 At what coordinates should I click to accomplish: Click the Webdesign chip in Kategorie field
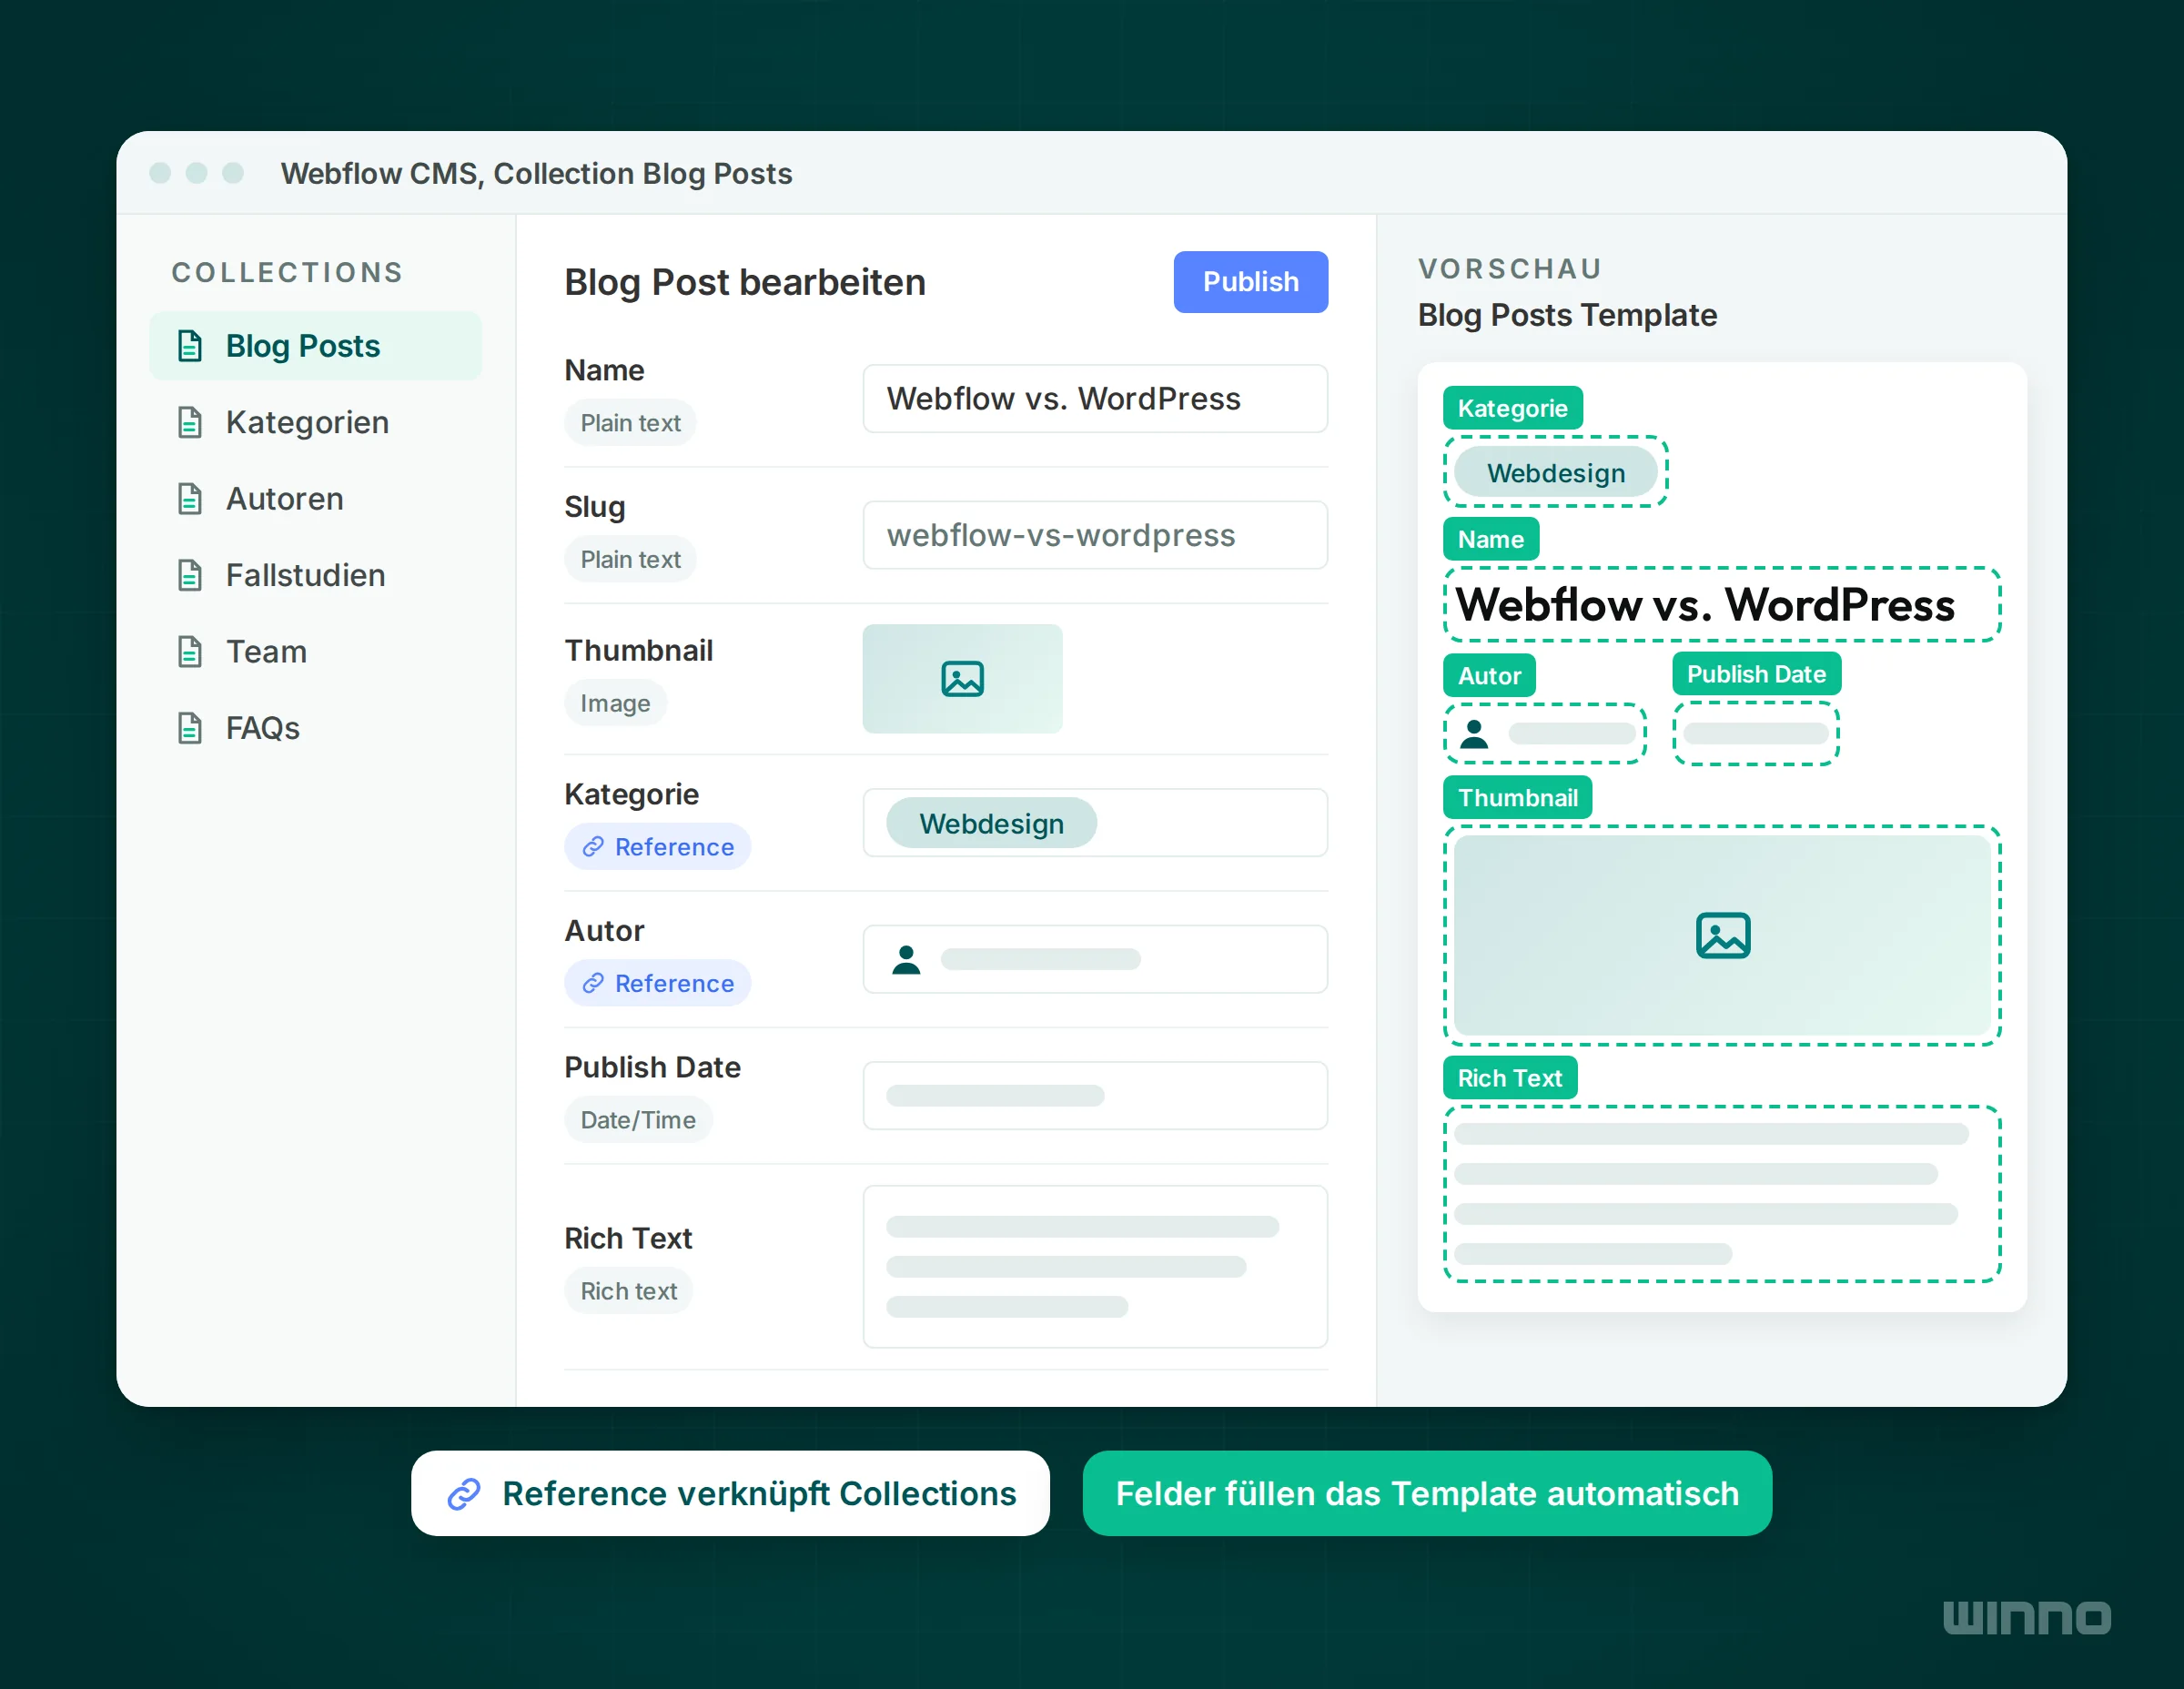click(991, 823)
